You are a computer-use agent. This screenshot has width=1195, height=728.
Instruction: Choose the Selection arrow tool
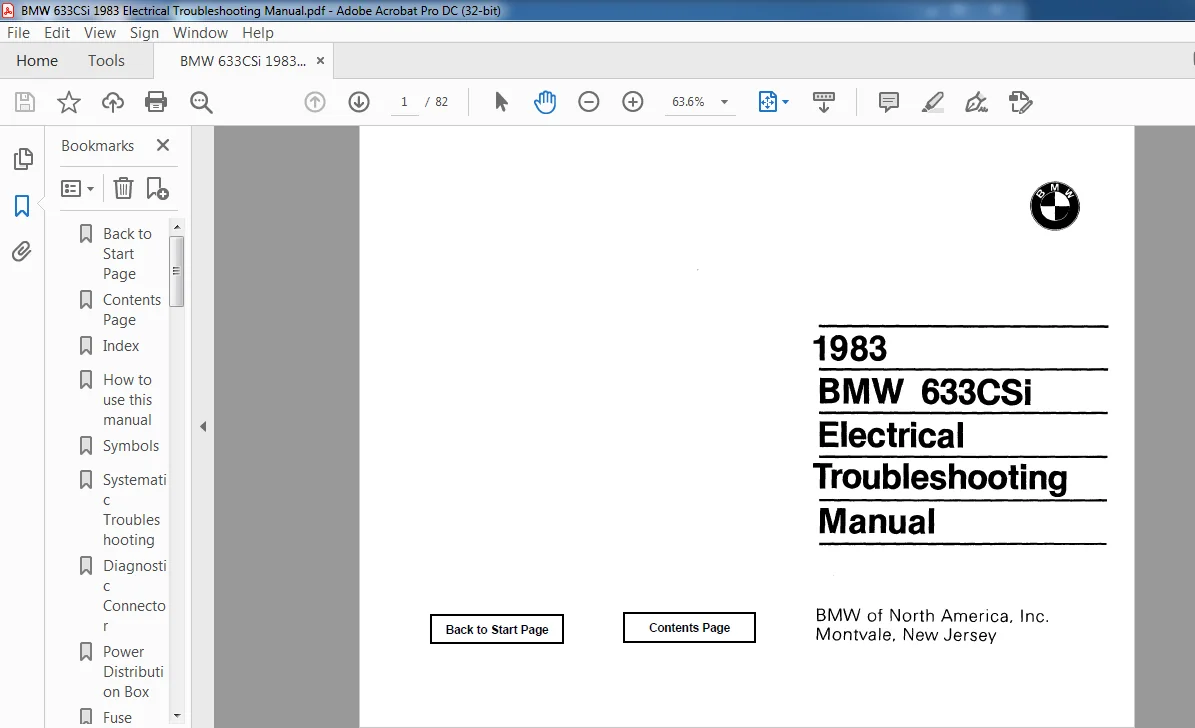click(501, 102)
